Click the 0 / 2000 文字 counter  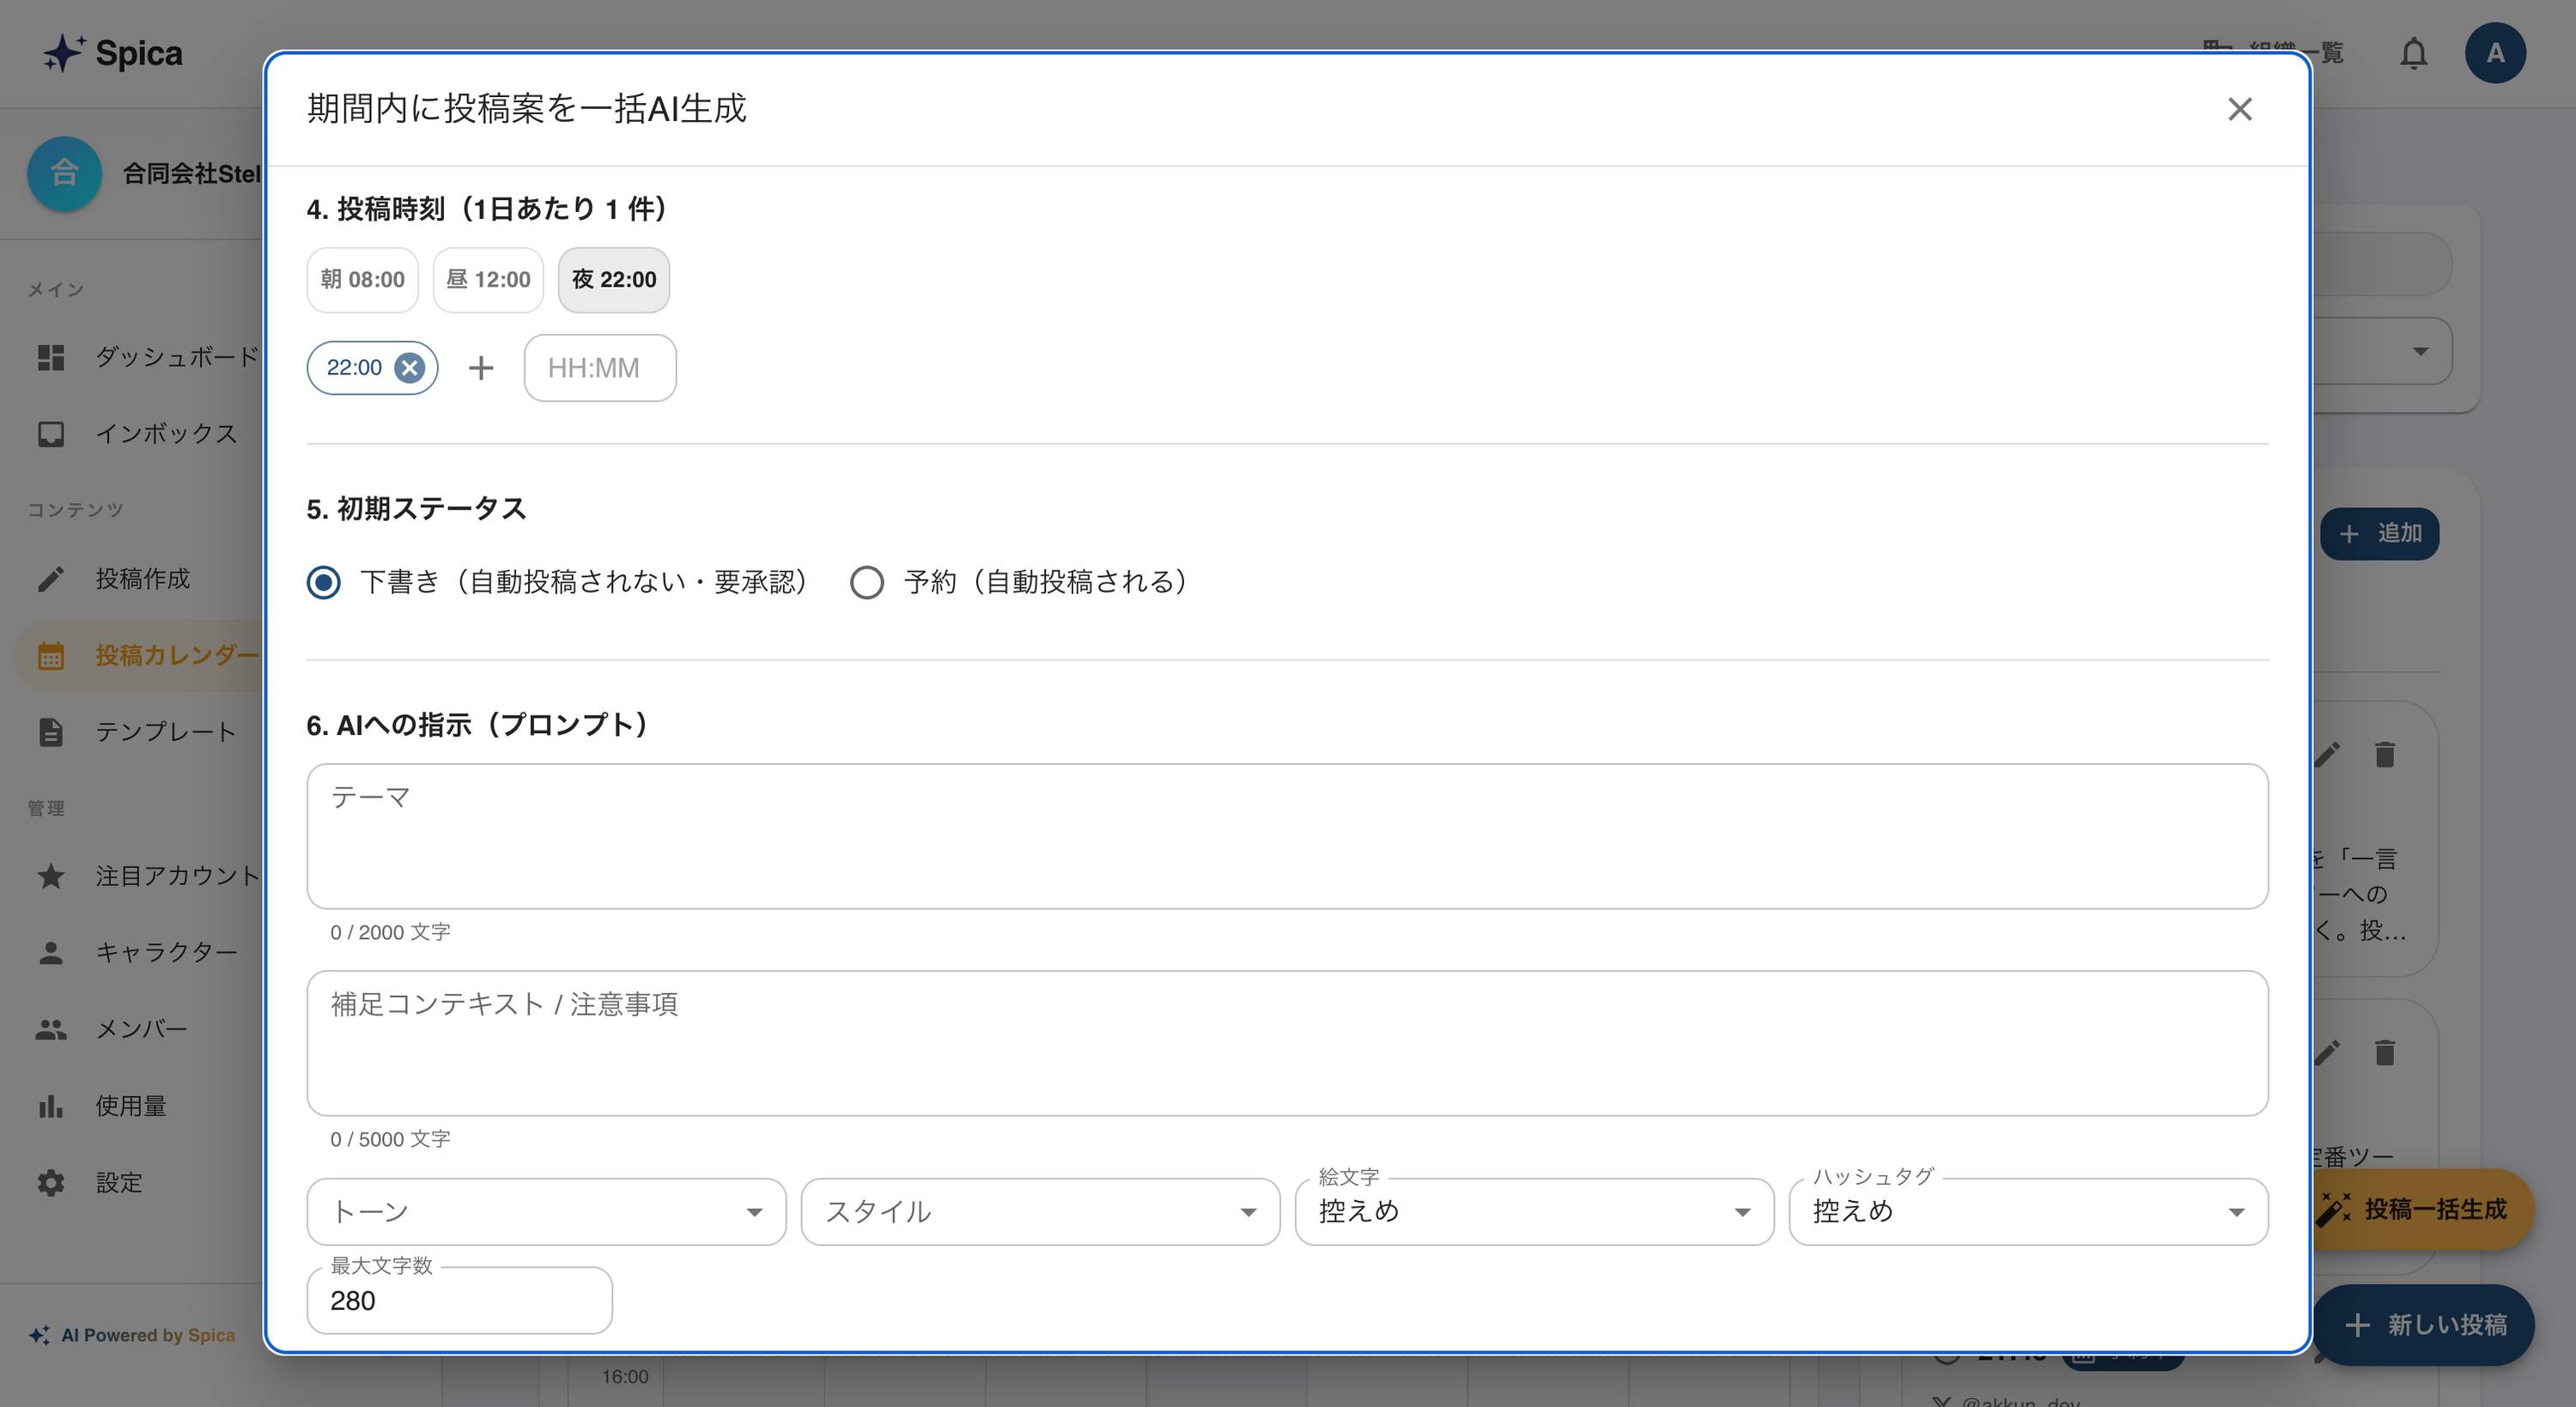click(x=390, y=932)
